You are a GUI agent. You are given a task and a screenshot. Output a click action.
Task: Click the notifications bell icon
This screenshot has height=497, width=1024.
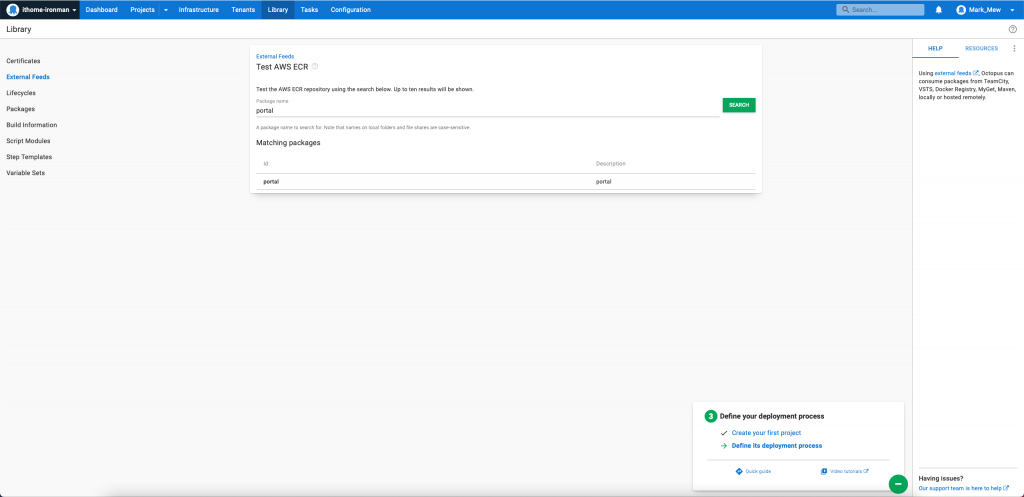click(x=939, y=10)
